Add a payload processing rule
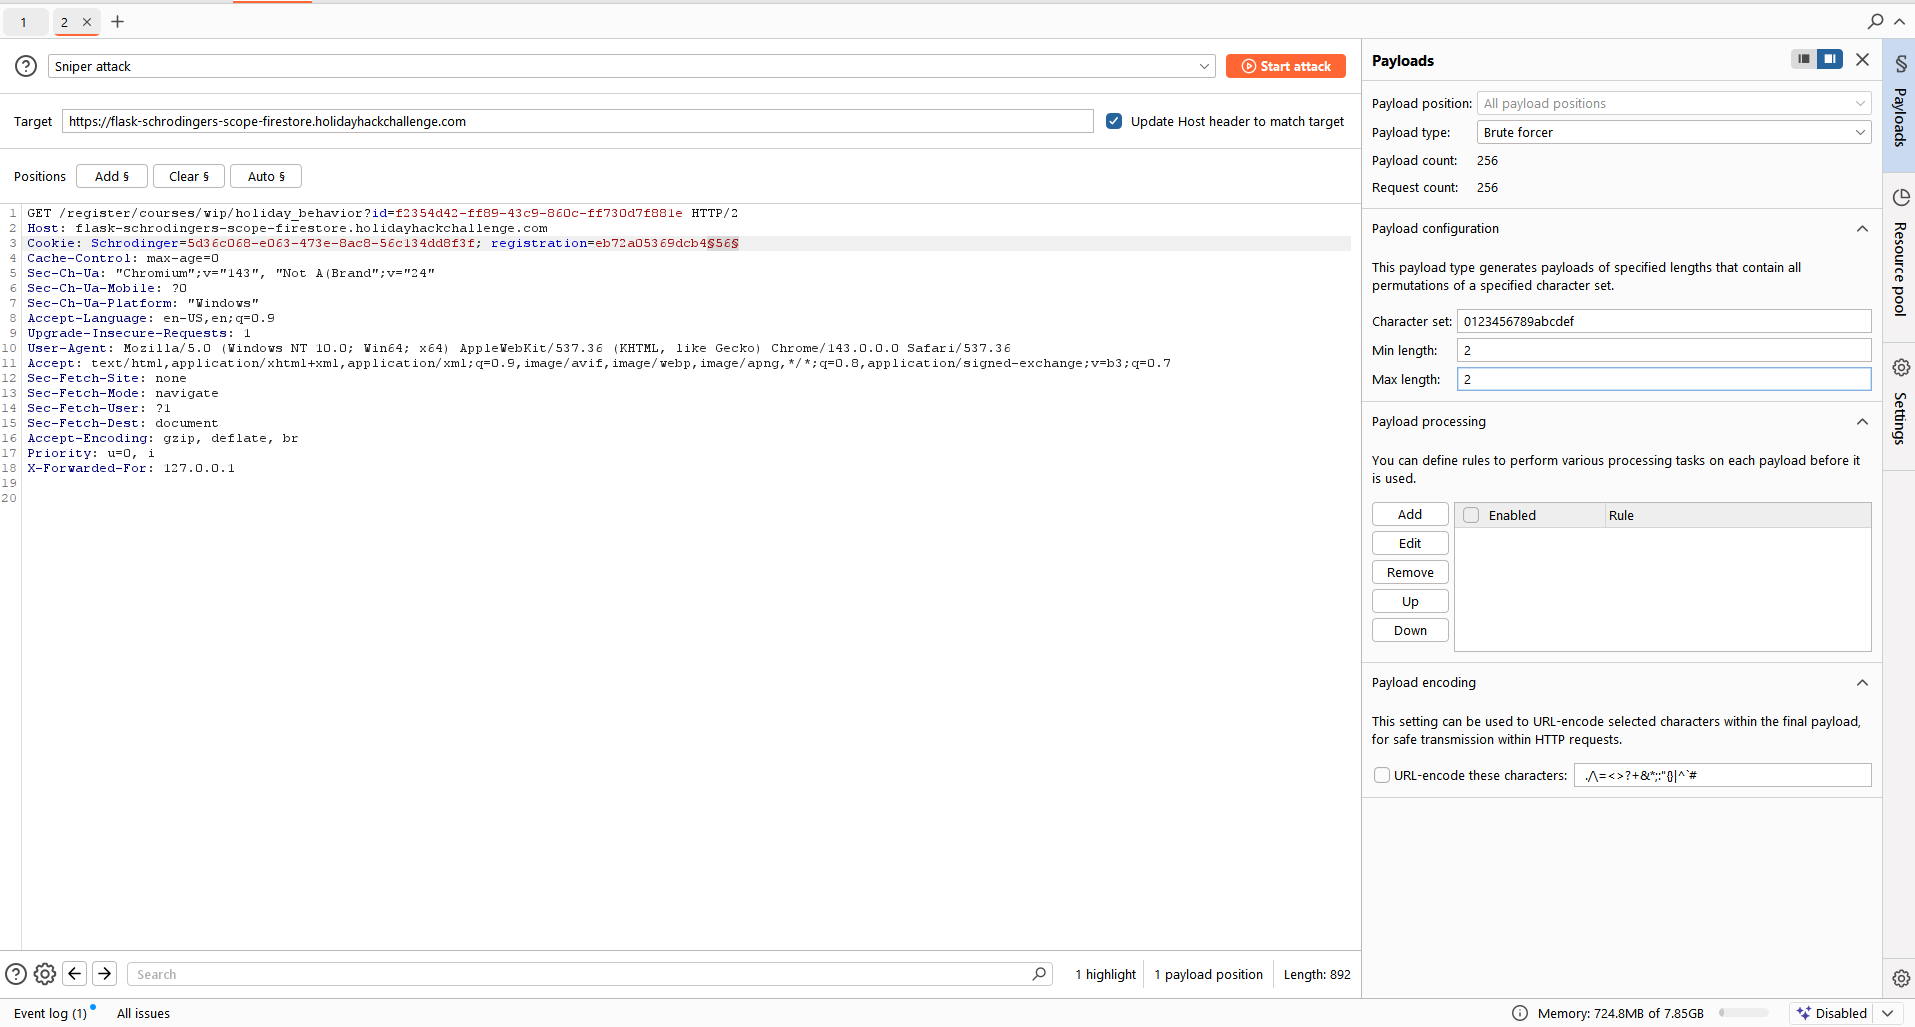 point(1410,514)
